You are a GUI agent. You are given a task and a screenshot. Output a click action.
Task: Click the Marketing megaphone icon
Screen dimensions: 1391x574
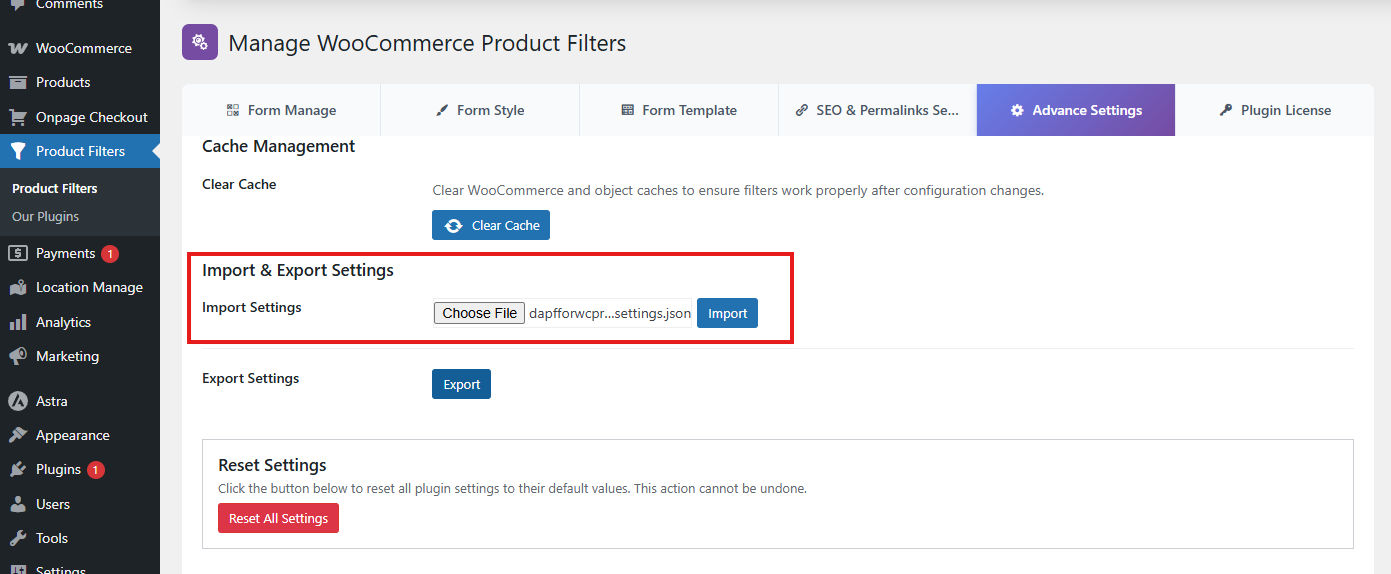(x=17, y=356)
